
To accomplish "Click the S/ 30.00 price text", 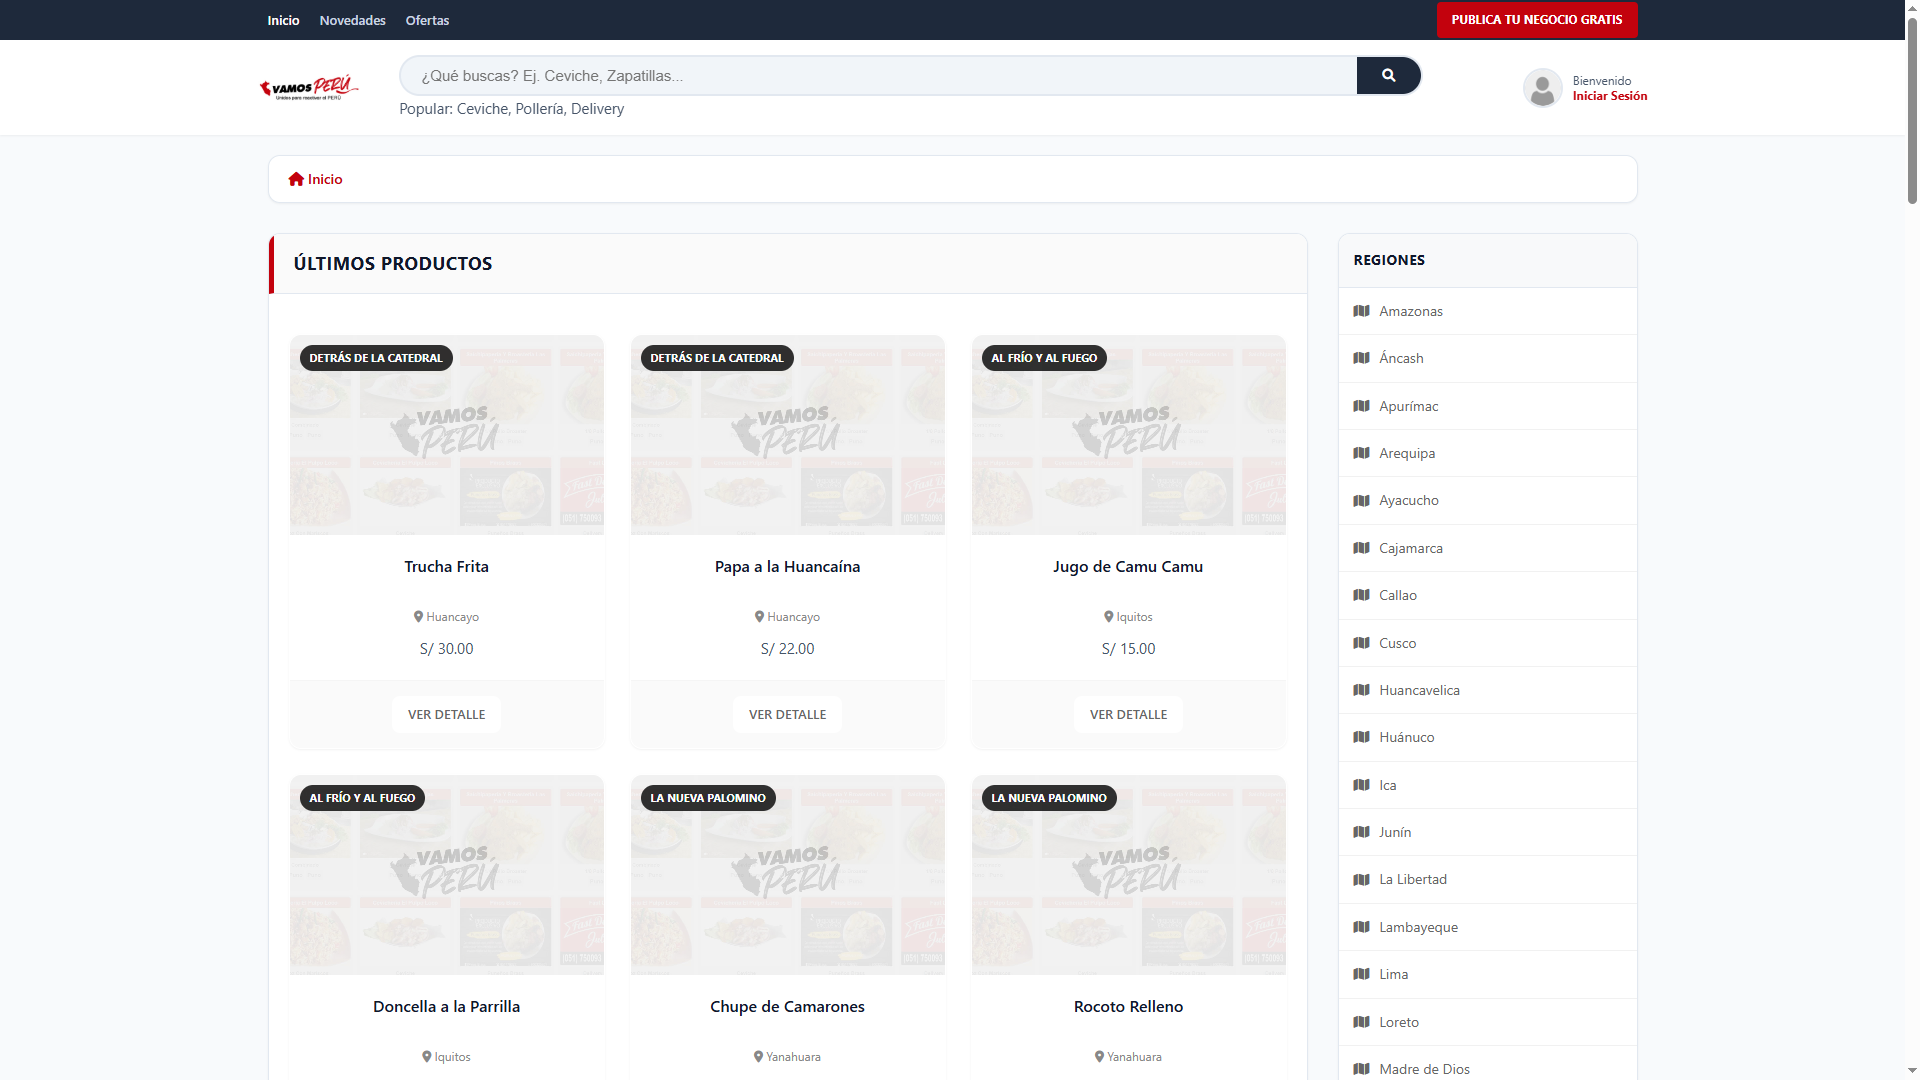I will point(446,649).
